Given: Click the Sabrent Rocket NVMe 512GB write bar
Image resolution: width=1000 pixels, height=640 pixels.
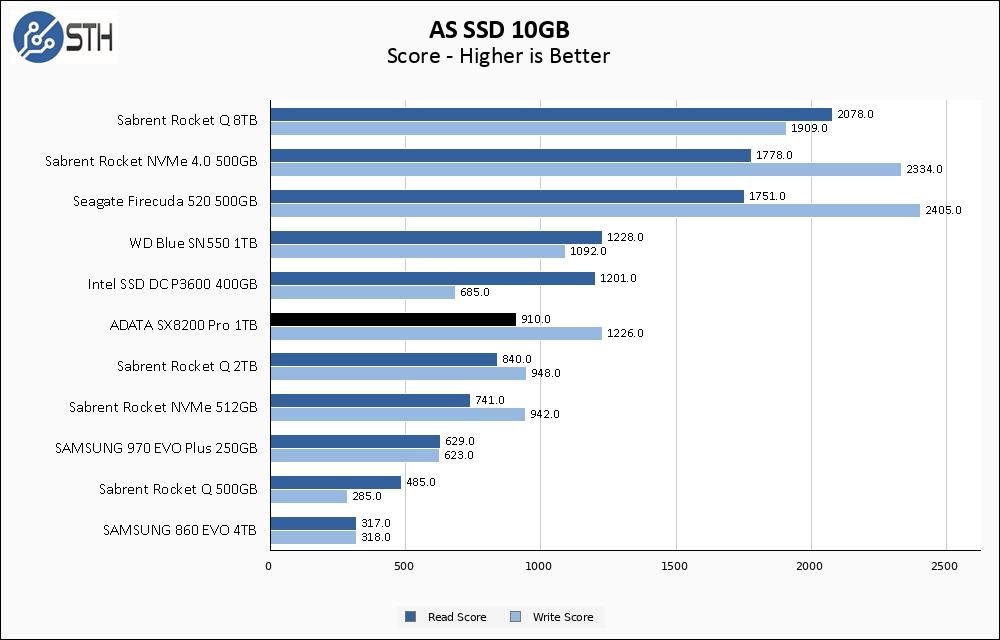Looking at the screenshot, I should 398,415.
